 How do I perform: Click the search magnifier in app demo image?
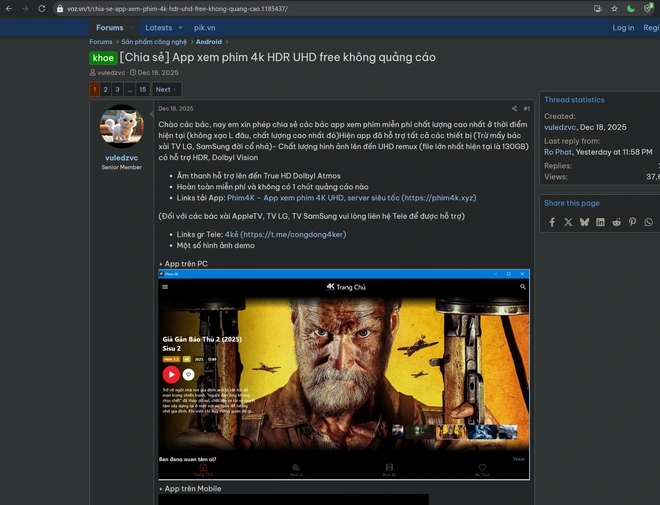[x=523, y=287]
